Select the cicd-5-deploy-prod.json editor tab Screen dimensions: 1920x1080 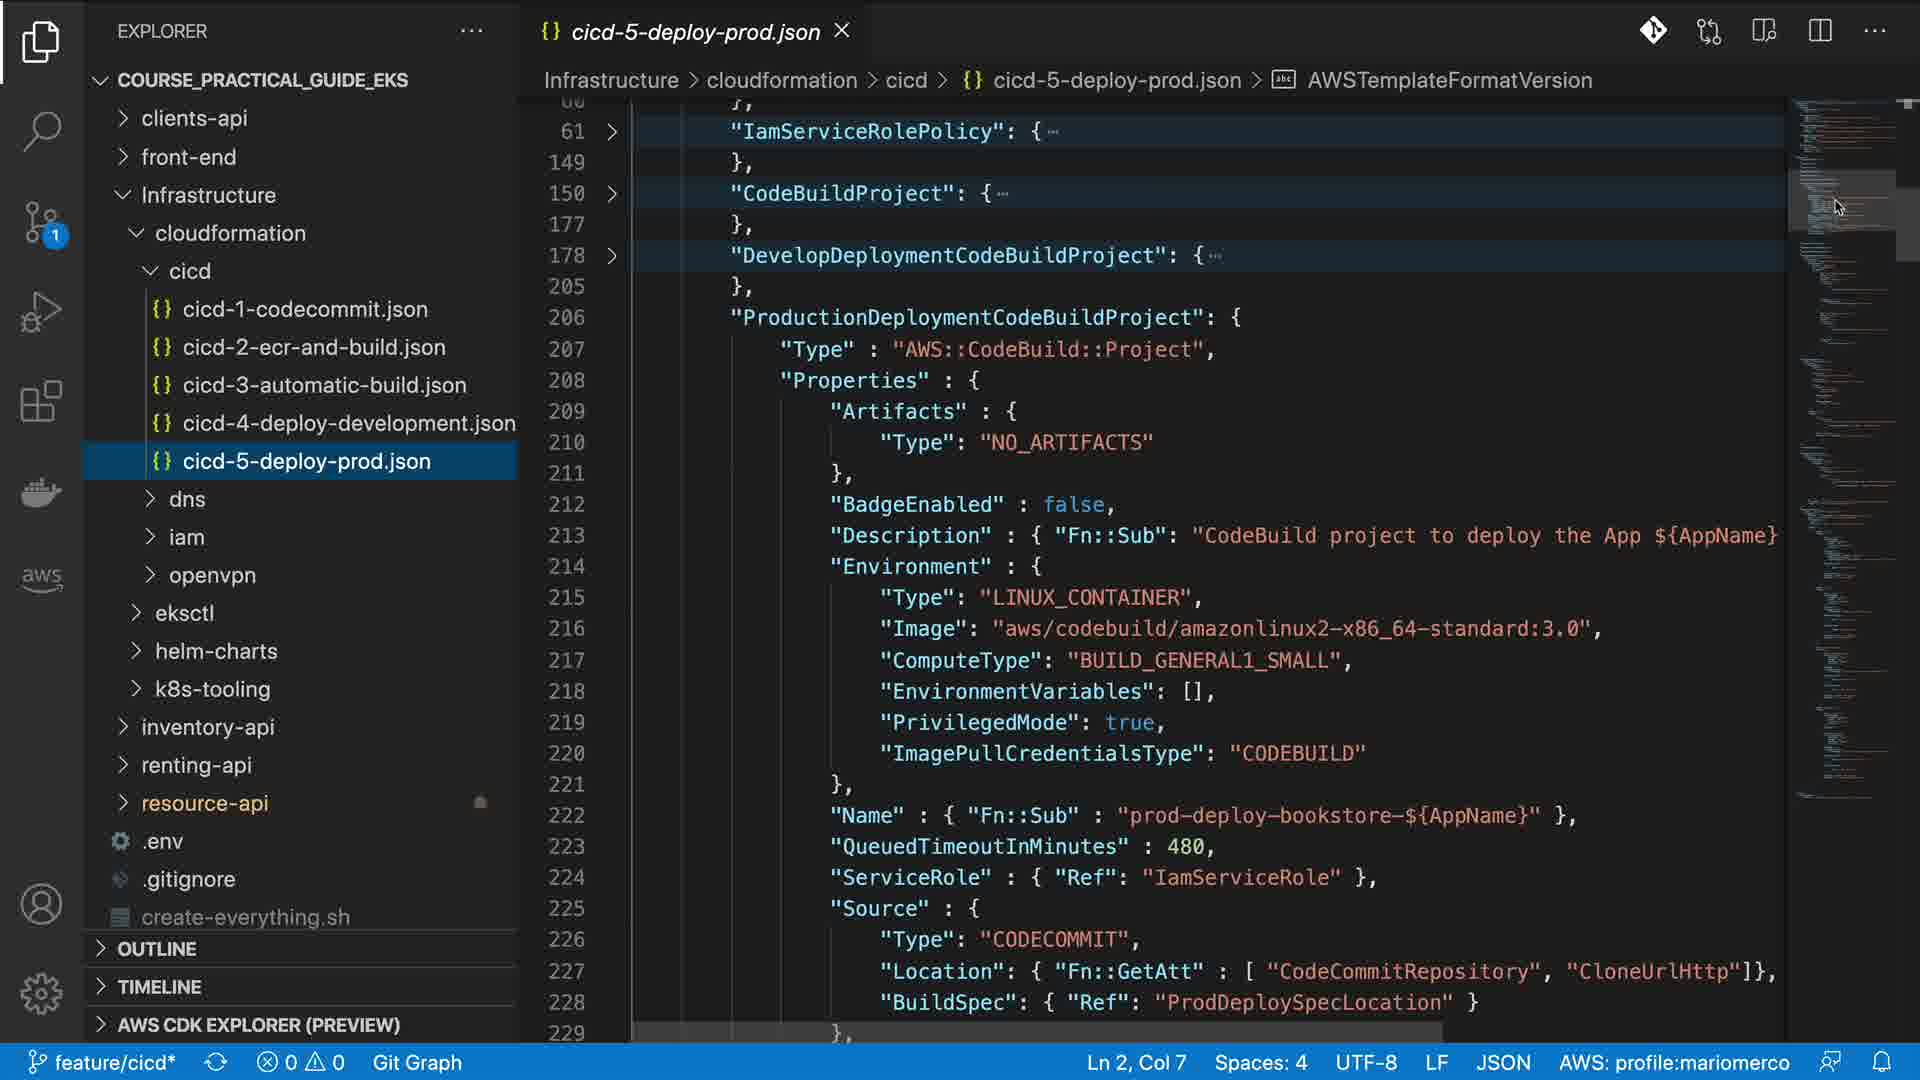[694, 32]
